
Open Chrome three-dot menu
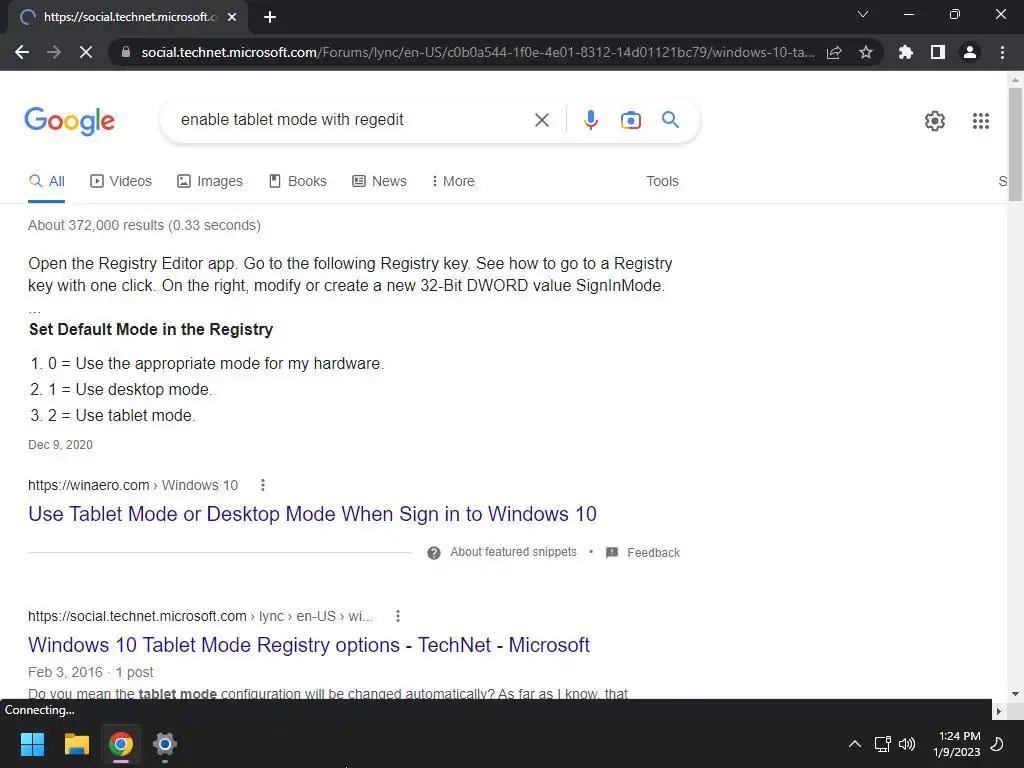click(1002, 52)
